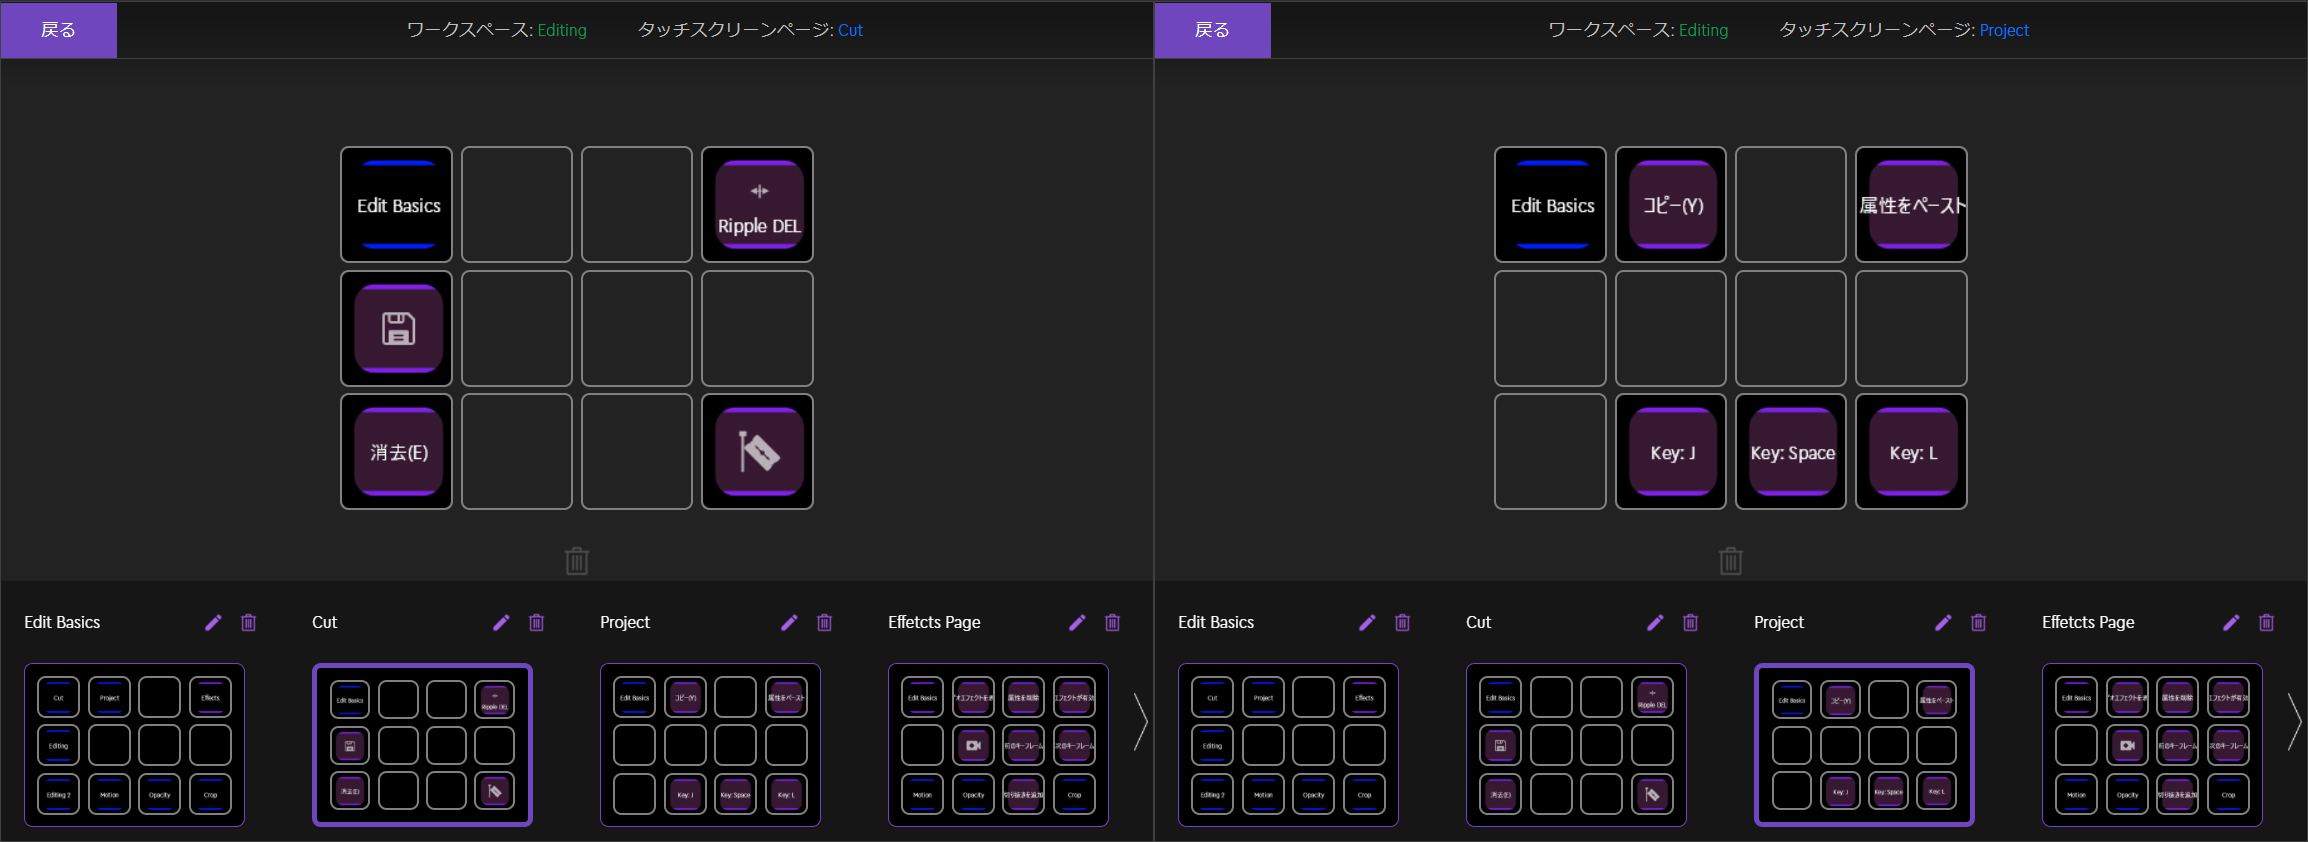Edit the Project page name in right panel
This screenshot has height=842, width=2308.
[1943, 623]
